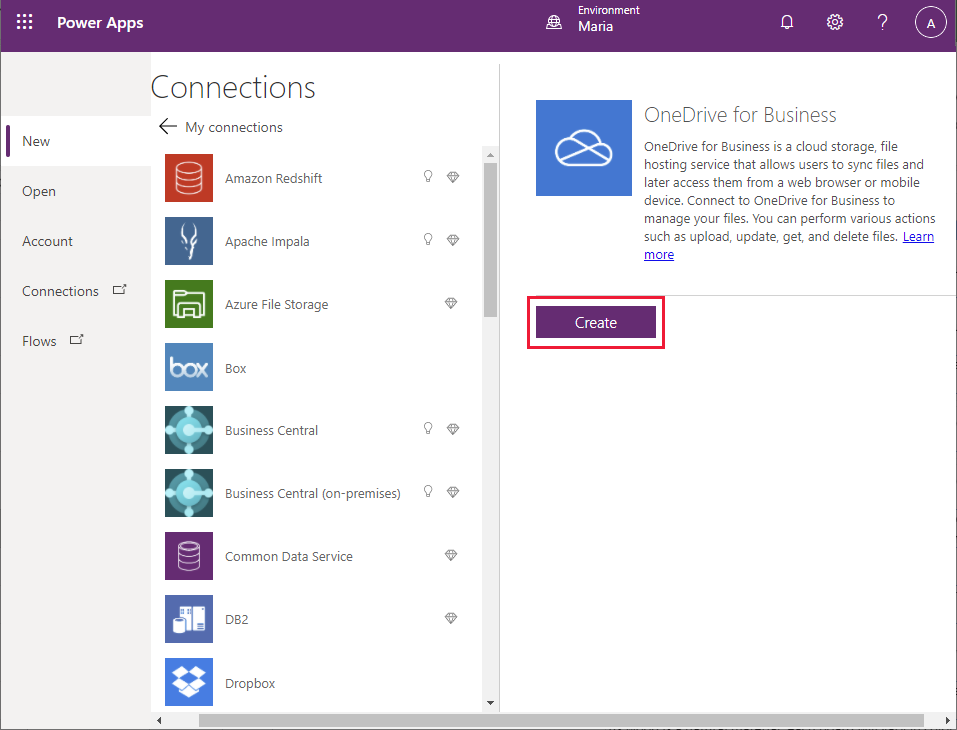This screenshot has width=957, height=730.
Task: Switch to the Open section
Action: coord(38,190)
